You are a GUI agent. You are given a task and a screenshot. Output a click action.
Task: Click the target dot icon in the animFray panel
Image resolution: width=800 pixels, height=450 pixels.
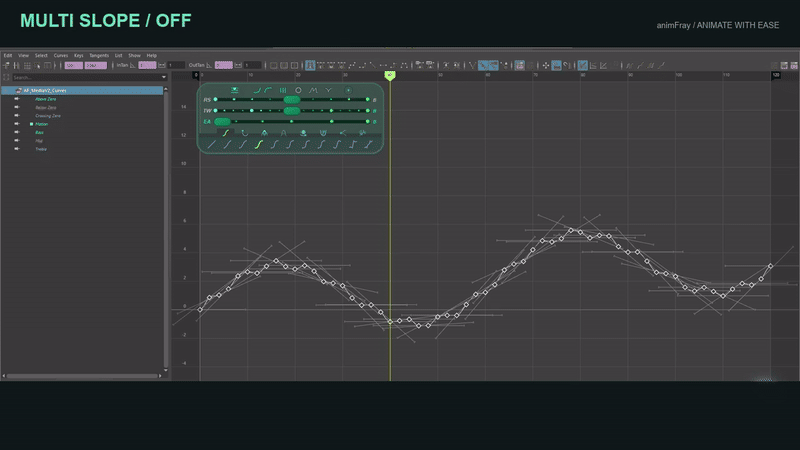(348, 90)
